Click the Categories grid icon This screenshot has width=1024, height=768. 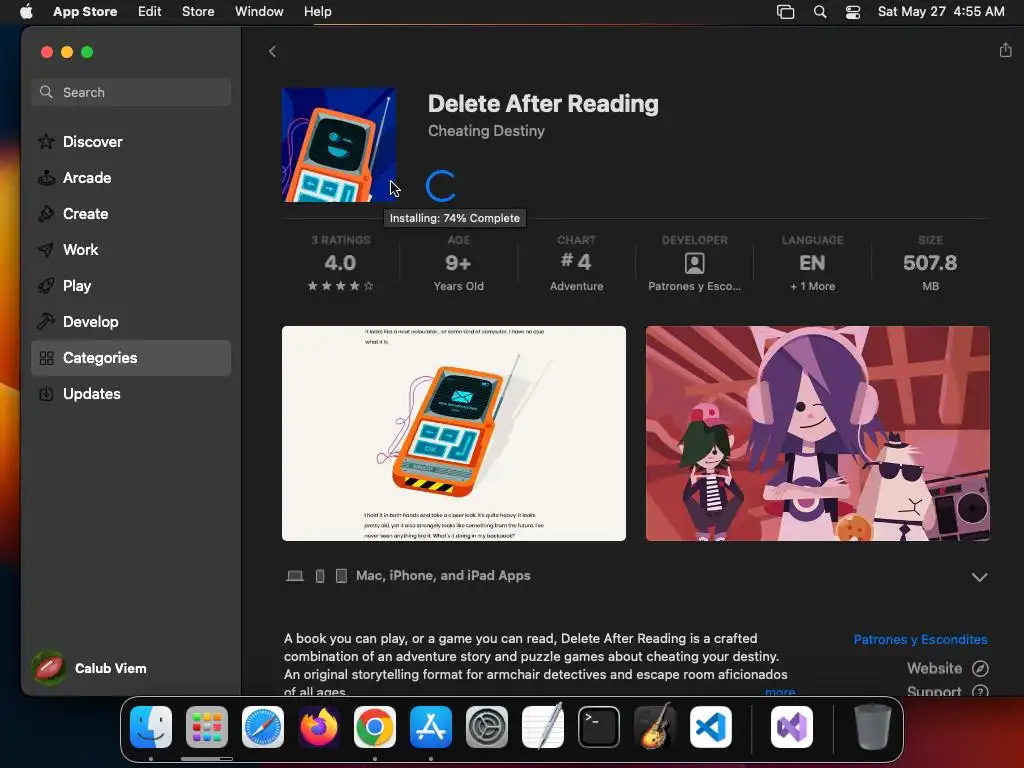pos(46,358)
